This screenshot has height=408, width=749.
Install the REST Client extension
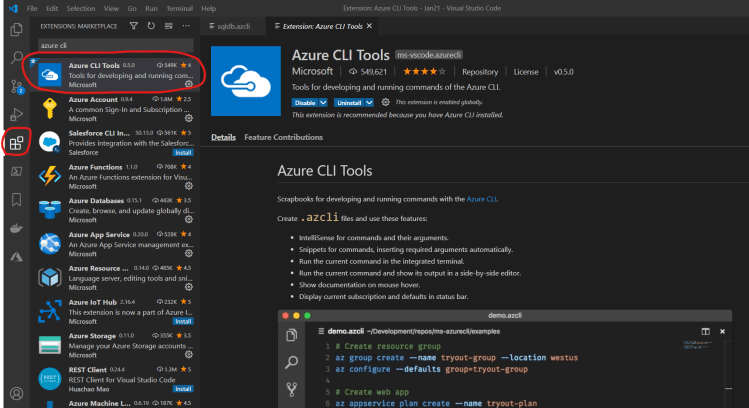click(x=183, y=389)
